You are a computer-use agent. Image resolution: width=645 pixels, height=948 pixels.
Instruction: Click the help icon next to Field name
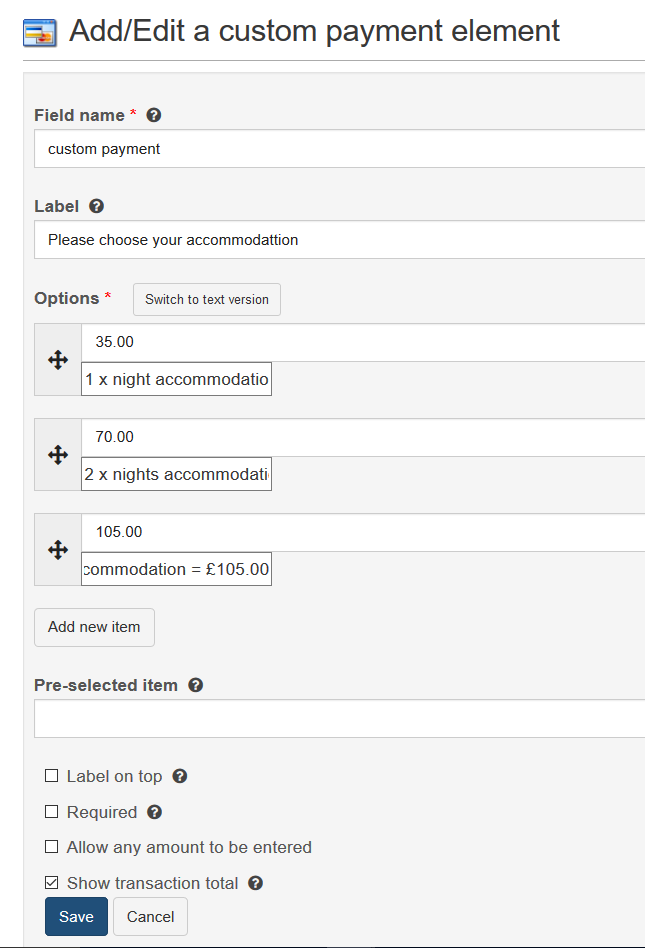pyautogui.click(x=154, y=115)
